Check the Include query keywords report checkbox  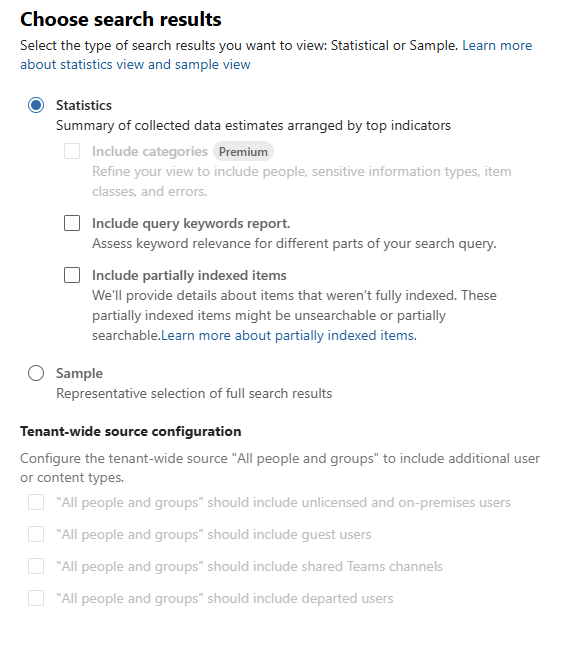(72, 223)
